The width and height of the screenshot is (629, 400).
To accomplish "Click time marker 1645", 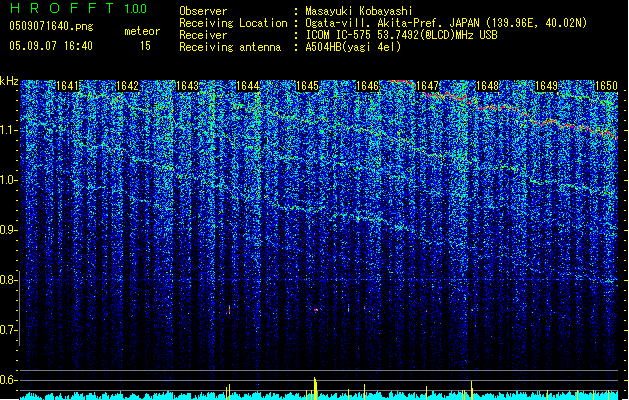I will point(307,86).
